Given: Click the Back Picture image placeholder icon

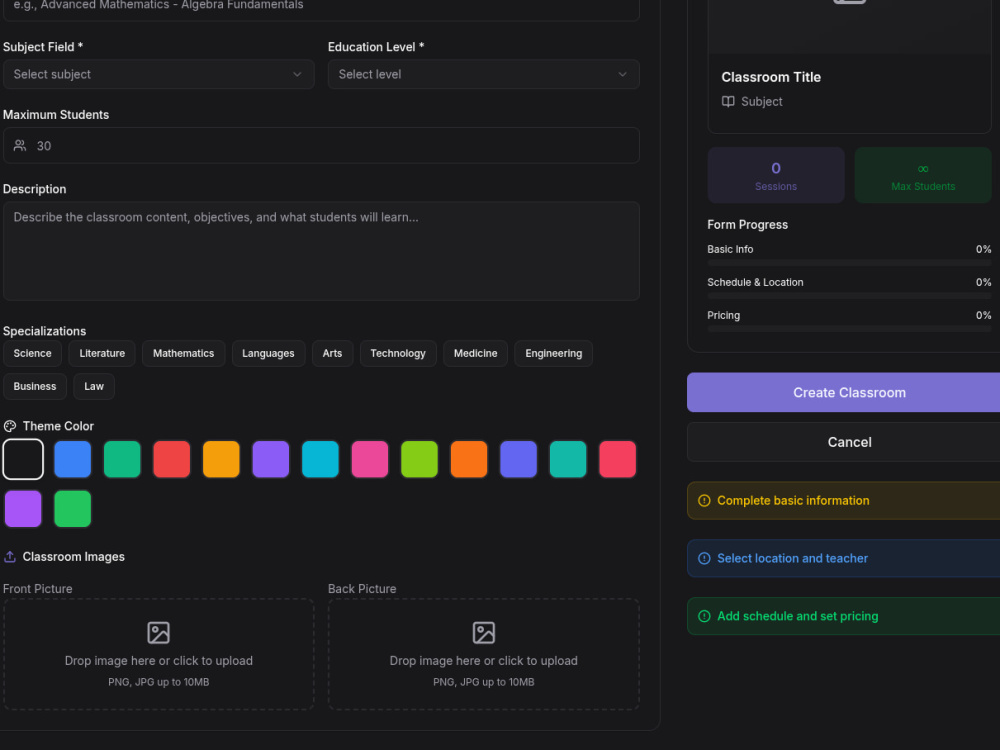Looking at the screenshot, I should (483, 633).
